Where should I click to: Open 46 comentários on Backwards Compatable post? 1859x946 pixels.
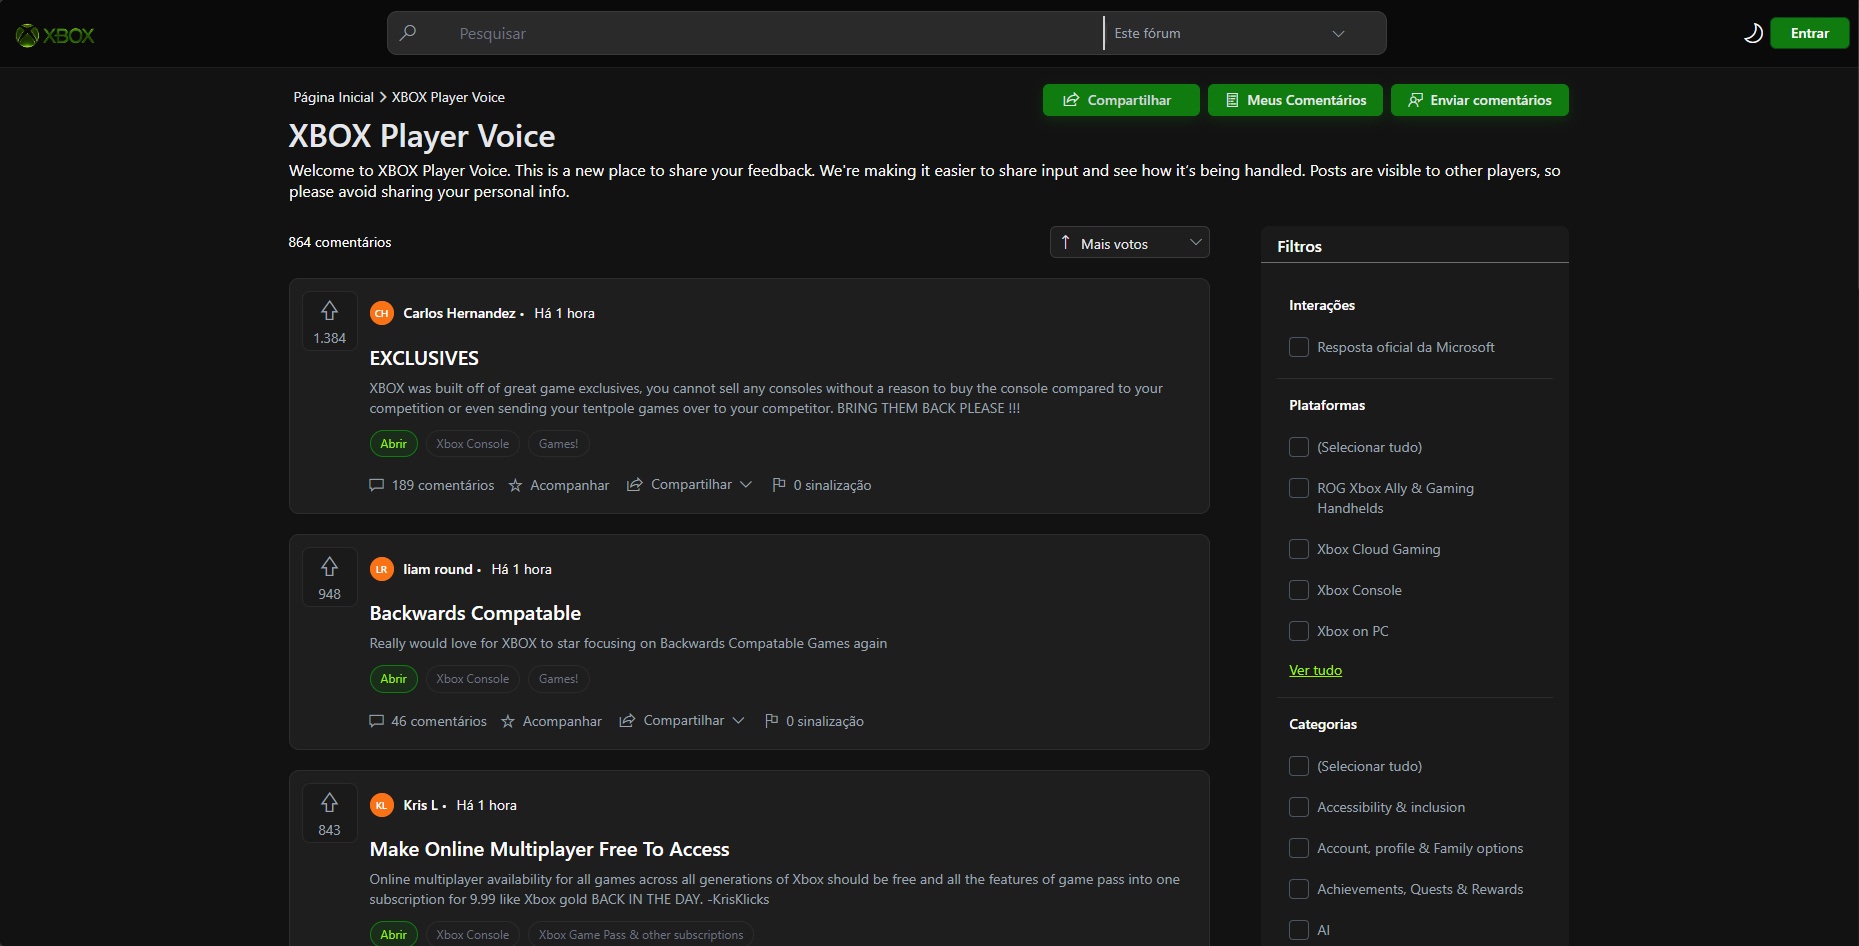[428, 721]
